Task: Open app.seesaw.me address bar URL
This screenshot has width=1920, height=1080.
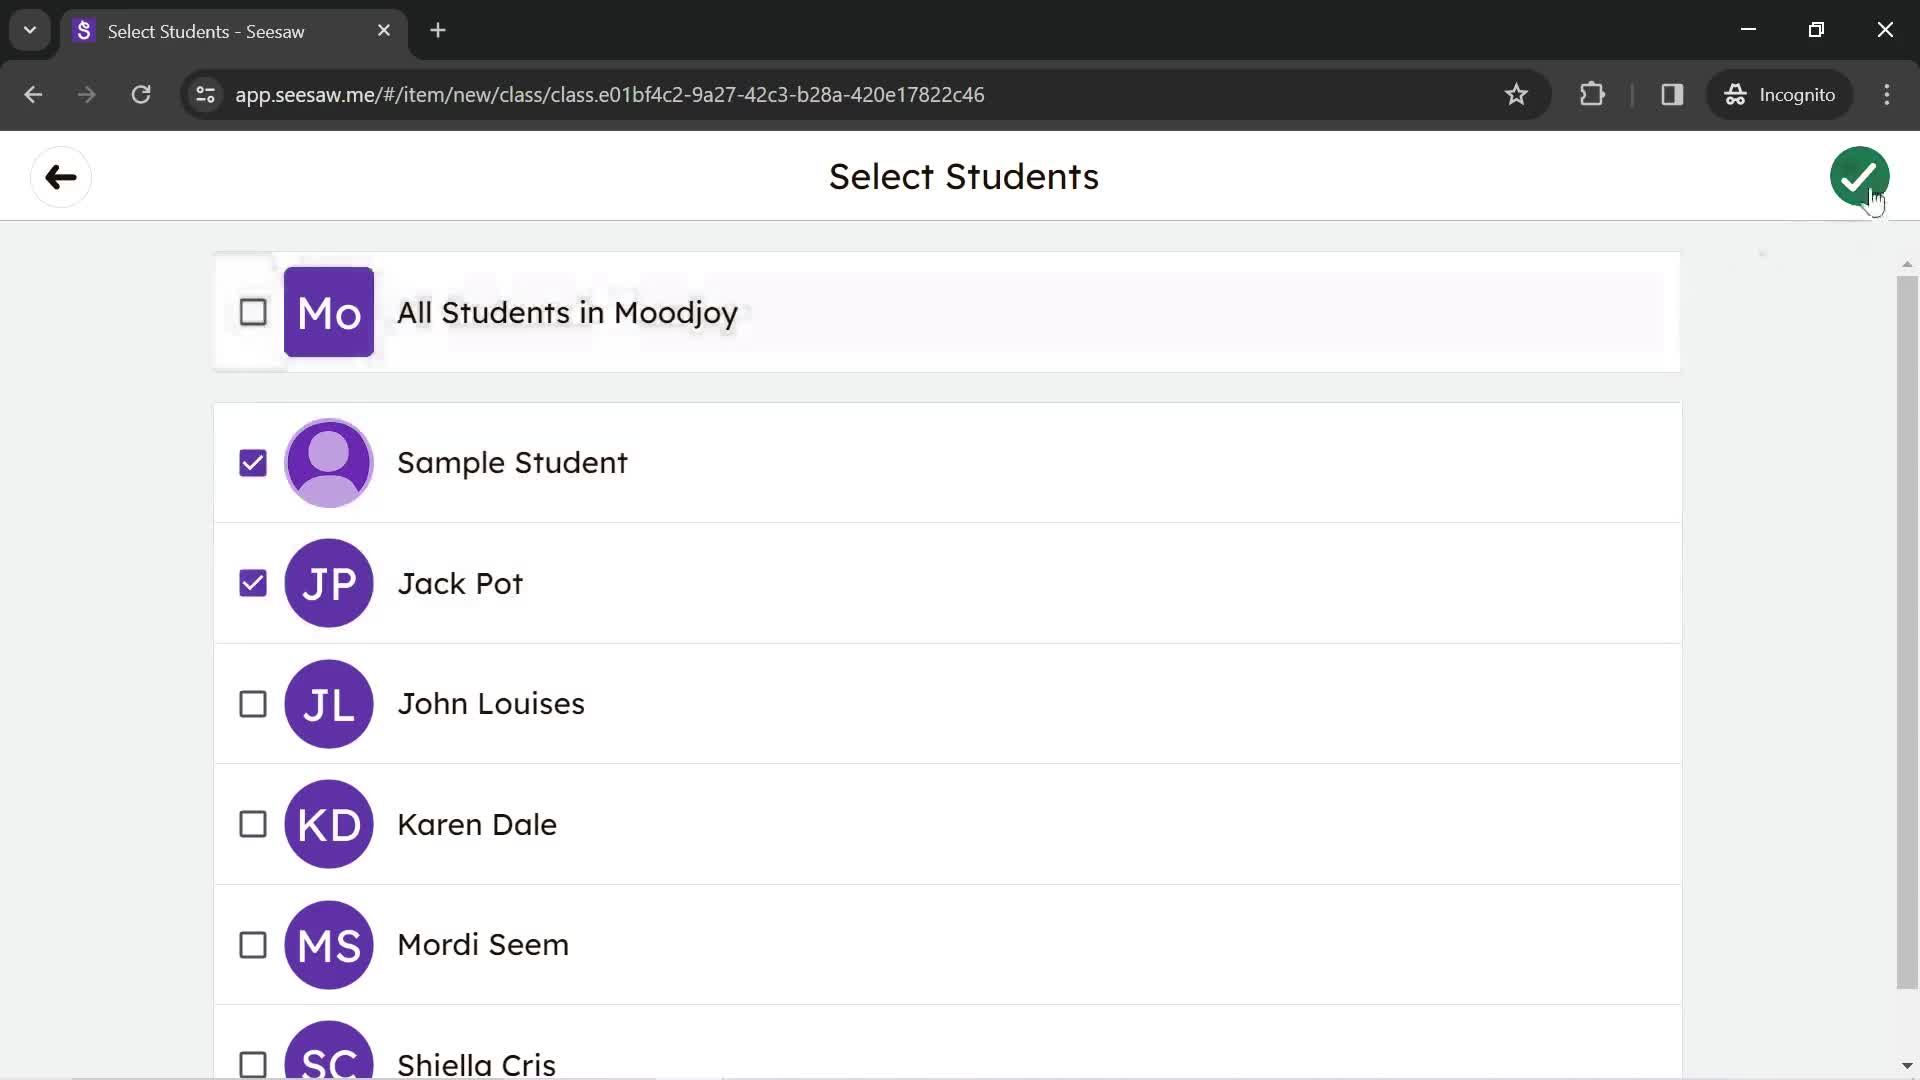Action: [611, 95]
